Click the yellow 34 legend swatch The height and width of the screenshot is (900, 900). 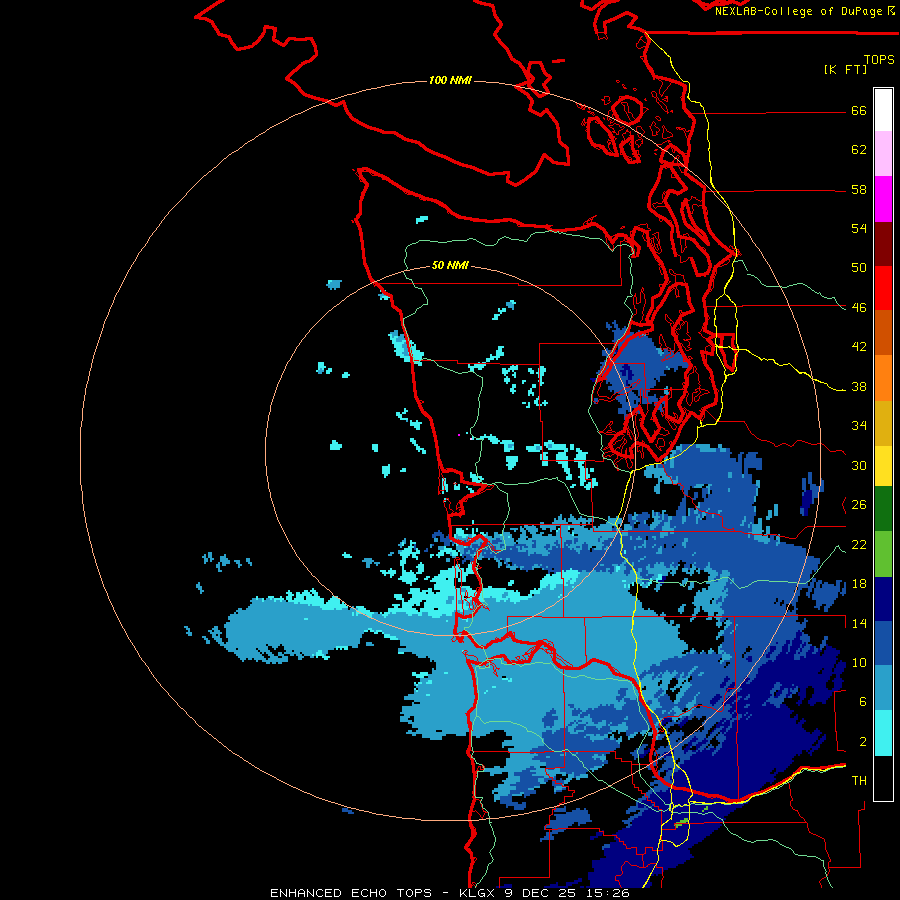coord(883,465)
